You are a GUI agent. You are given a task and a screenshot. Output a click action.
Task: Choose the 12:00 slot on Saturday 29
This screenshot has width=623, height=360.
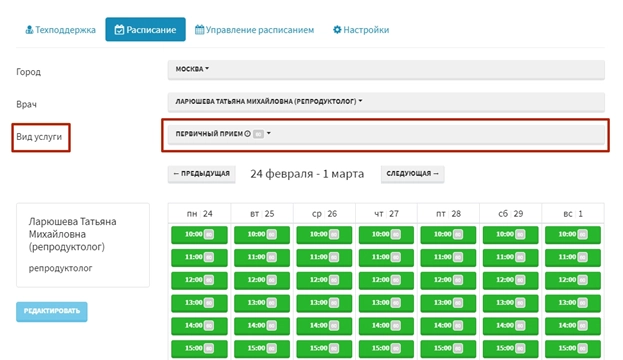click(x=511, y=280)
